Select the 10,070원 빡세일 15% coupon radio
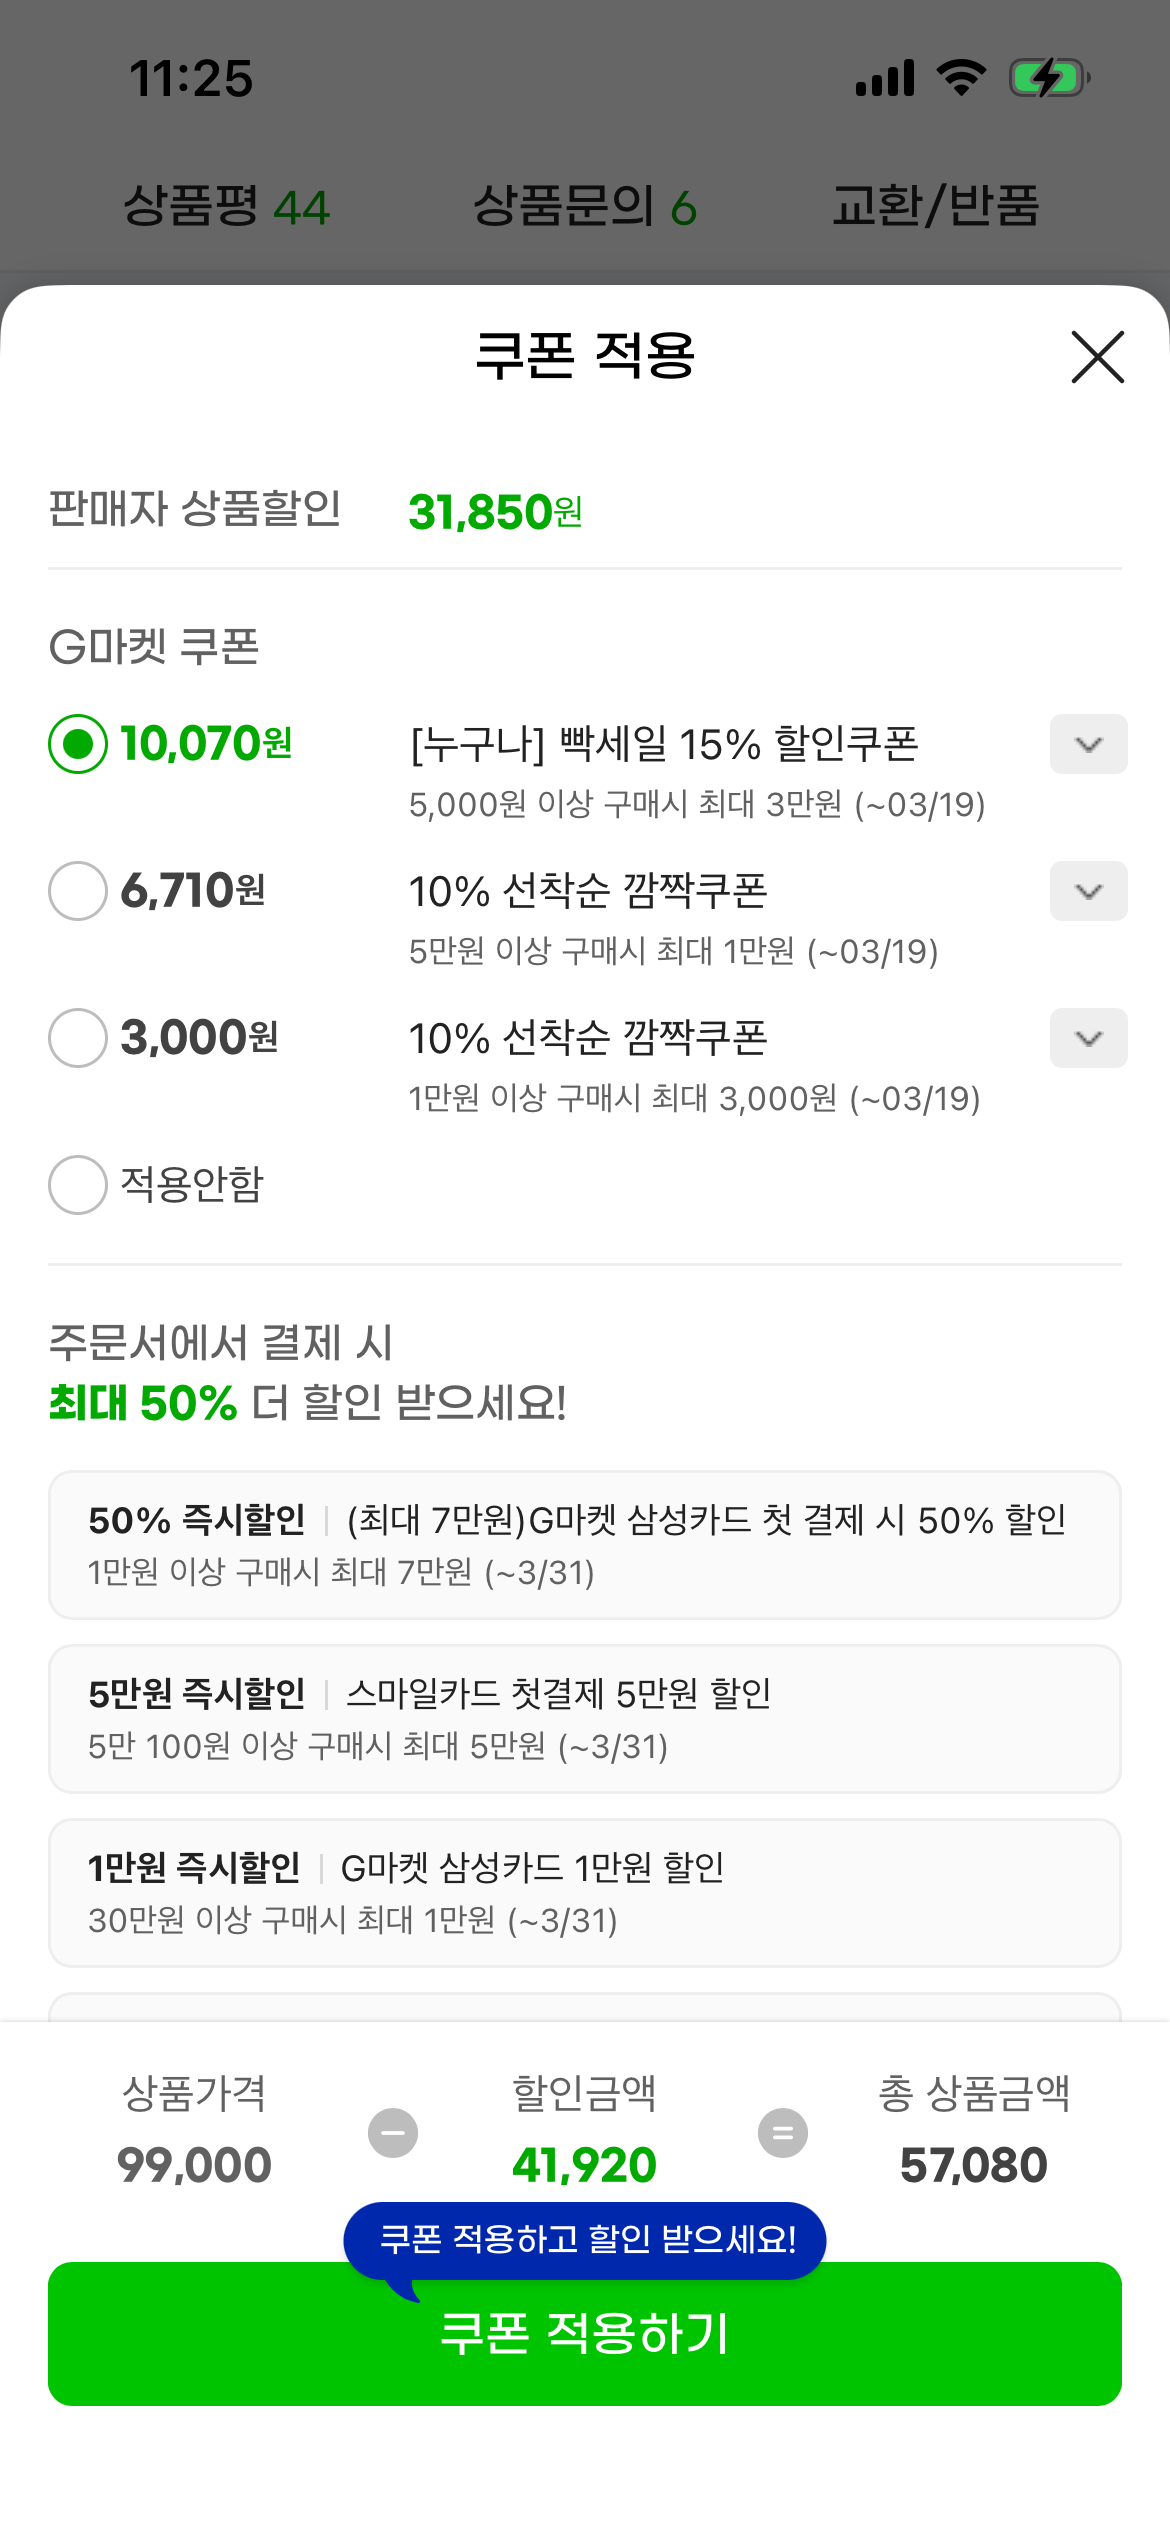 (x=78, y=744)
